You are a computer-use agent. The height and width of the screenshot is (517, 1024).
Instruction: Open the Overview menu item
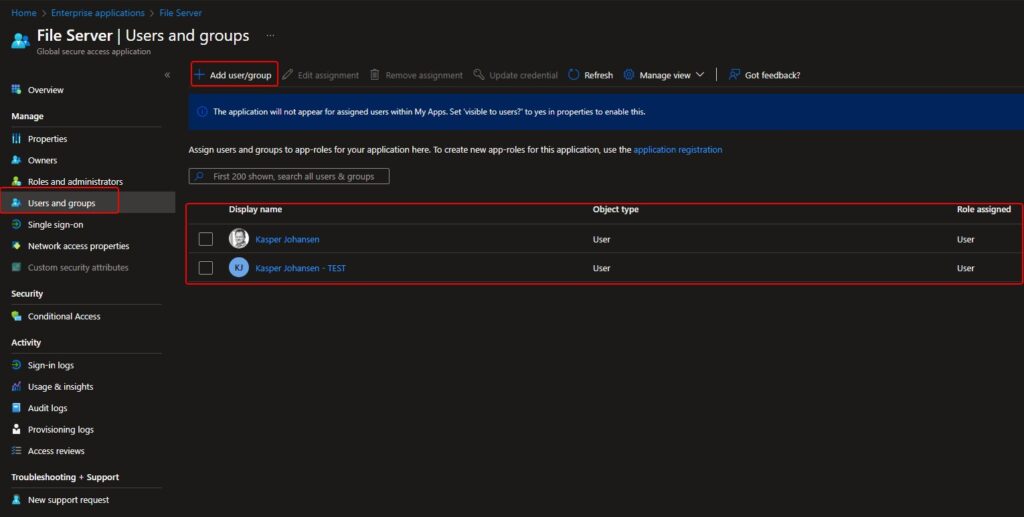(x=46, y=90)
